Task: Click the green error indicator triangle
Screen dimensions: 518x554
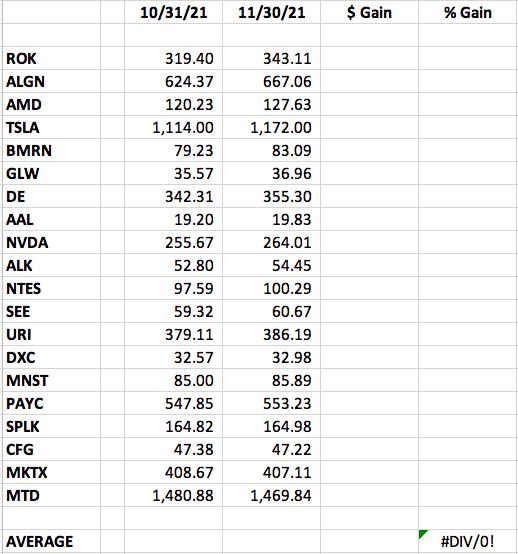Action: pyautogui.click(x=422, y=533)
